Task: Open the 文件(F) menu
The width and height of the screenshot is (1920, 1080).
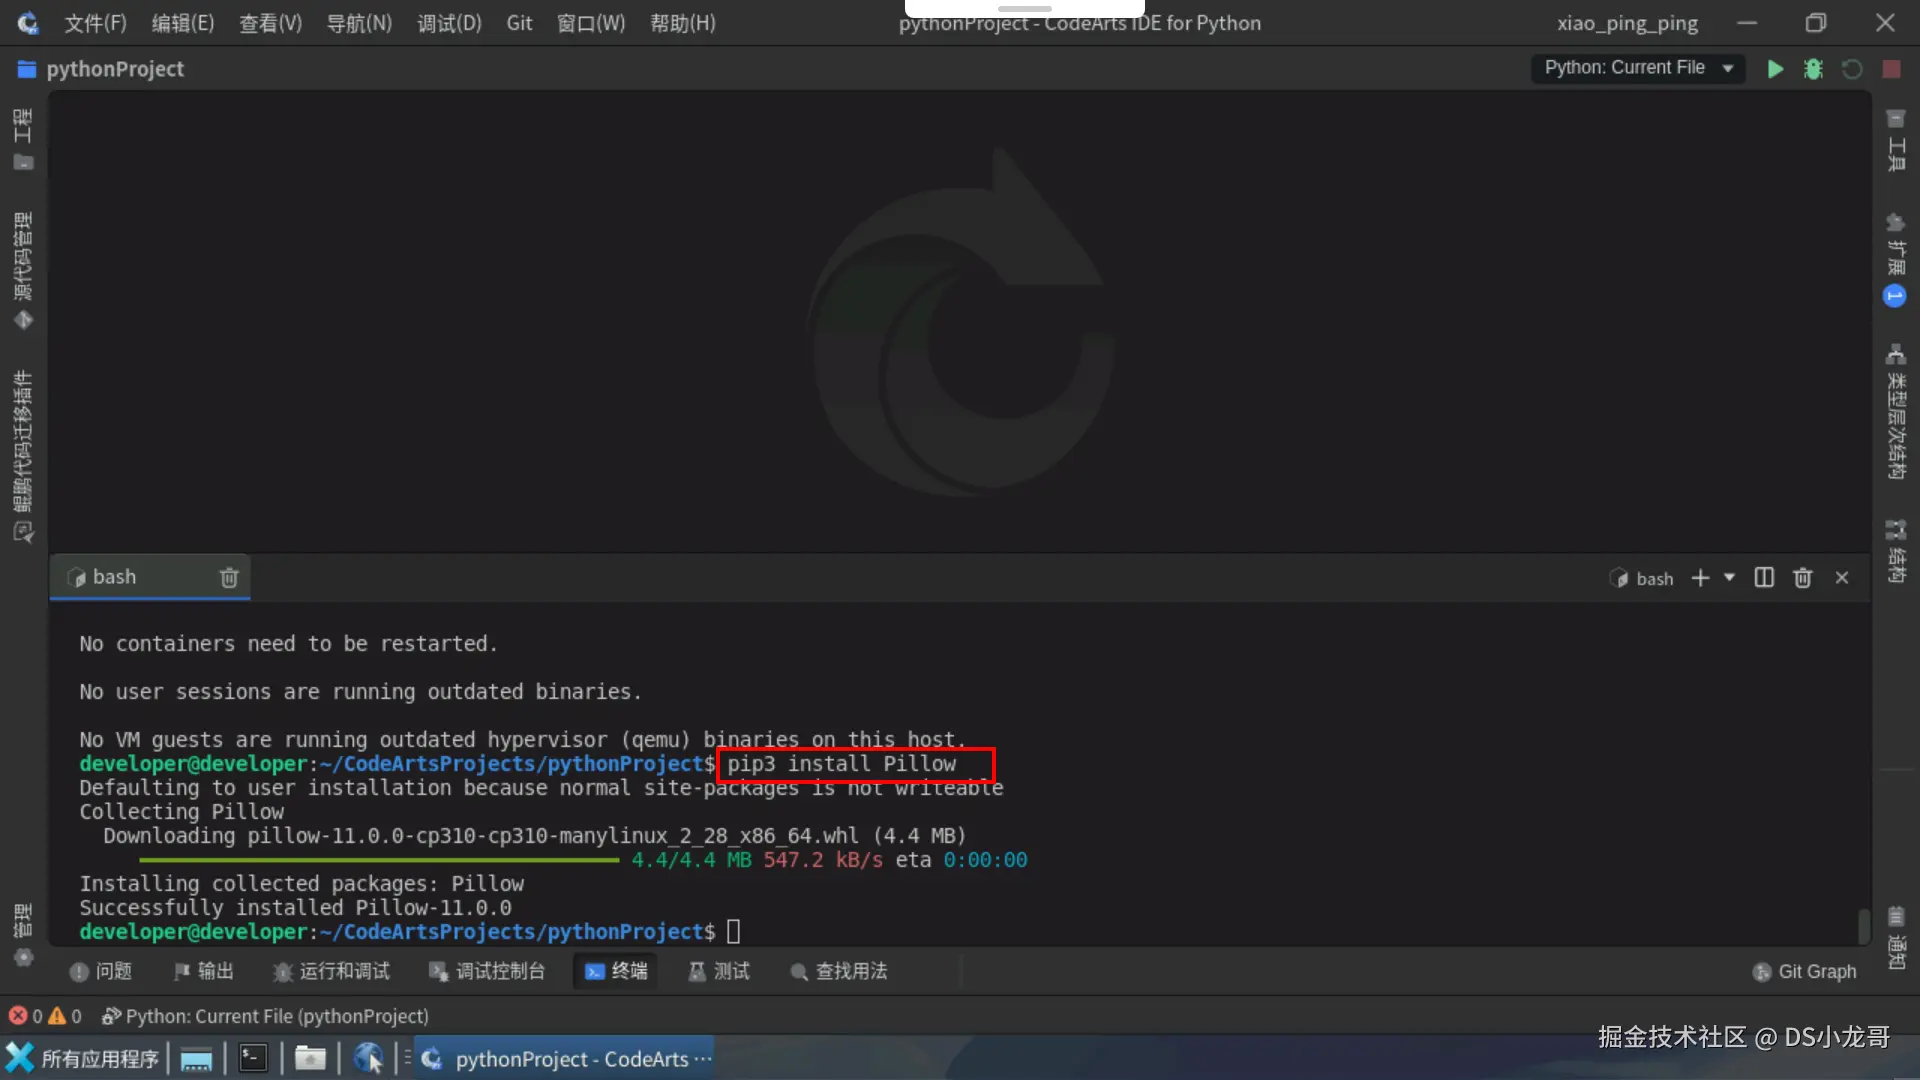Action: coord(95,23)
